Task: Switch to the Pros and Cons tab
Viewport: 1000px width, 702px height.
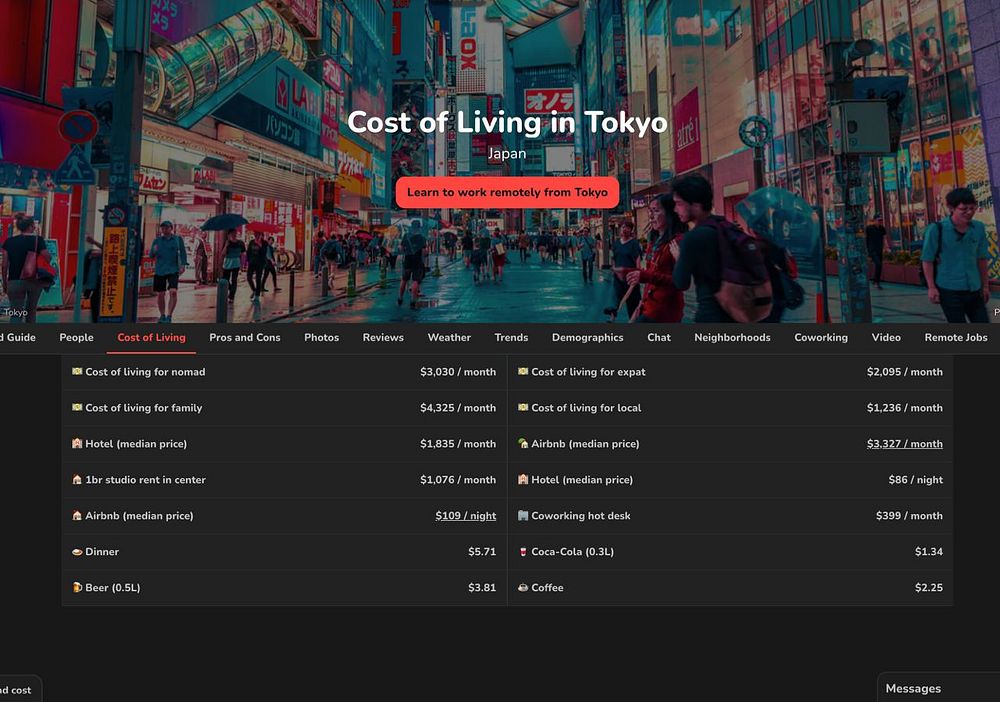Action: pos(245,337)
